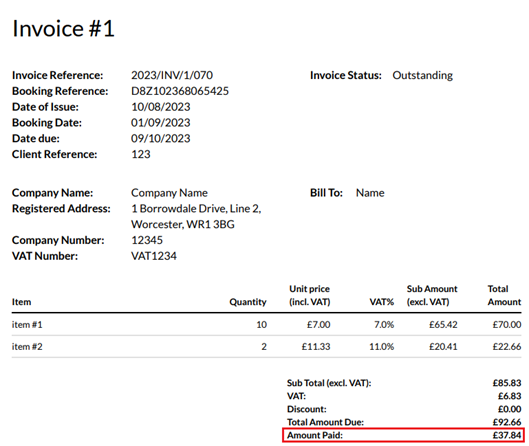Screen dimensions: 529x446
Task: Click the Quantity column header
Action: (248, 302)
